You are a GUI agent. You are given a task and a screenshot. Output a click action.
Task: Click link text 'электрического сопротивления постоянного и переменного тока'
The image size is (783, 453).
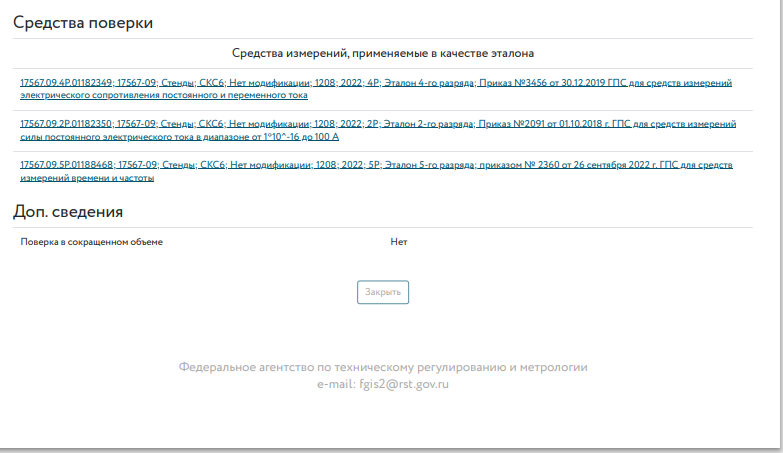click(163, 96)
